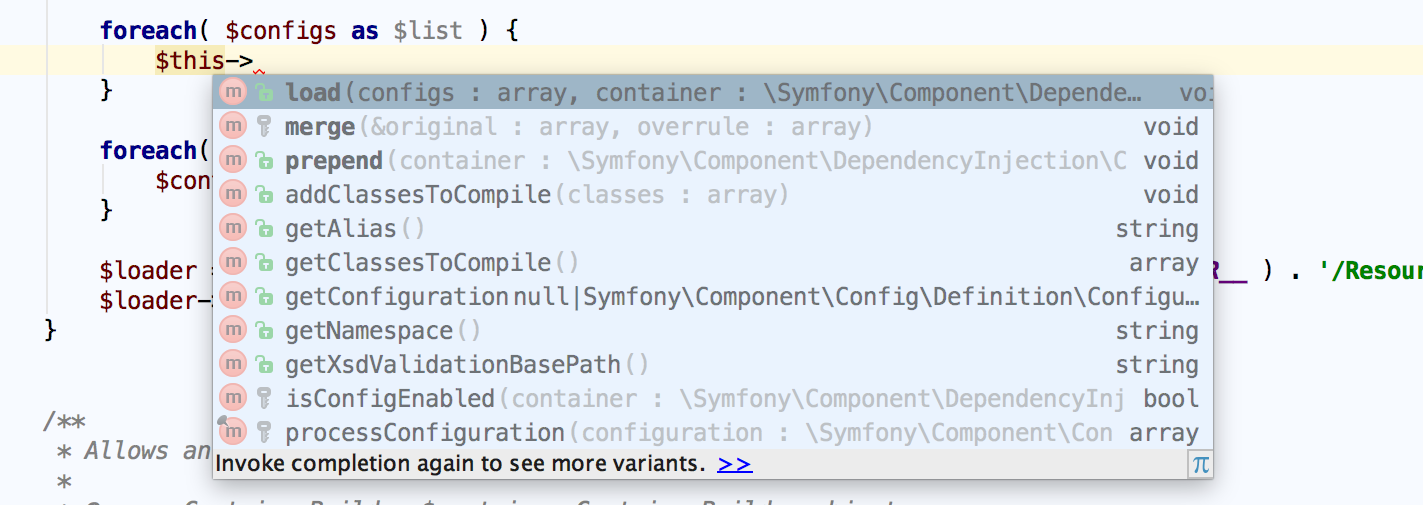Click the green lock icon beside prepend

(x=264, y=161)
